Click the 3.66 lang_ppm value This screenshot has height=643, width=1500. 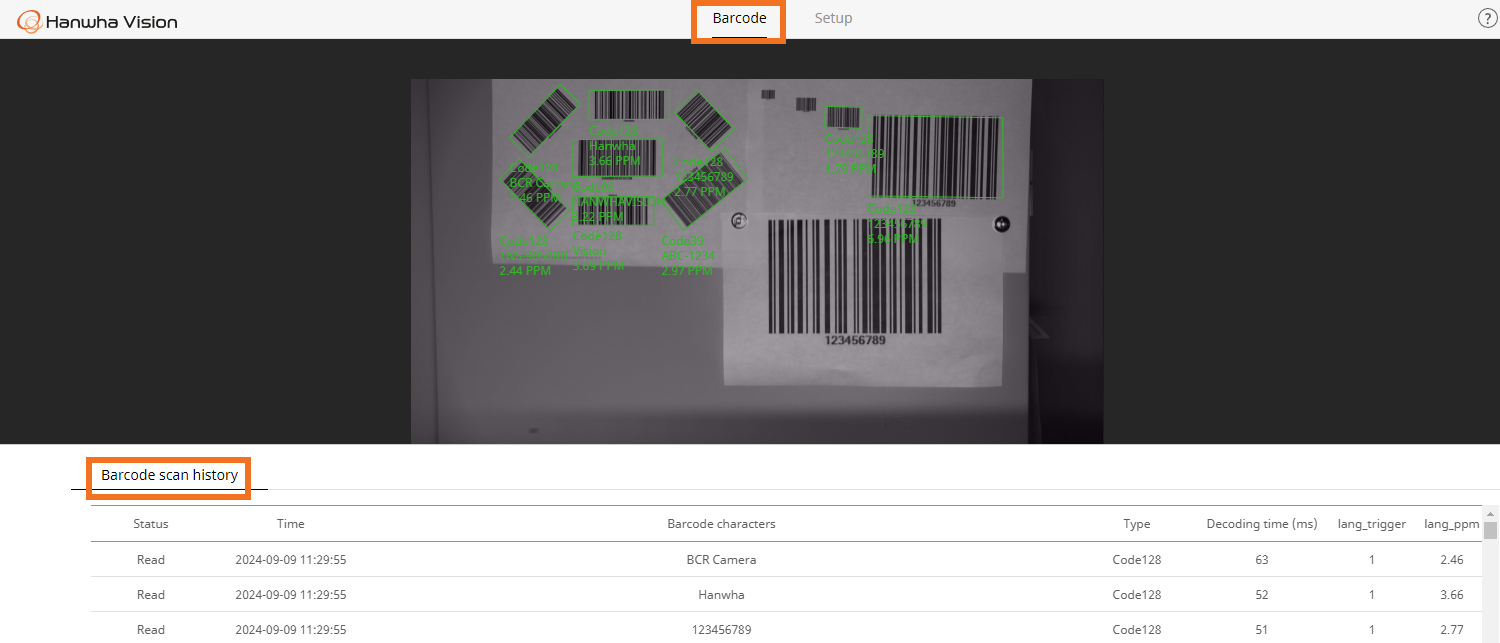(1452, 595)
